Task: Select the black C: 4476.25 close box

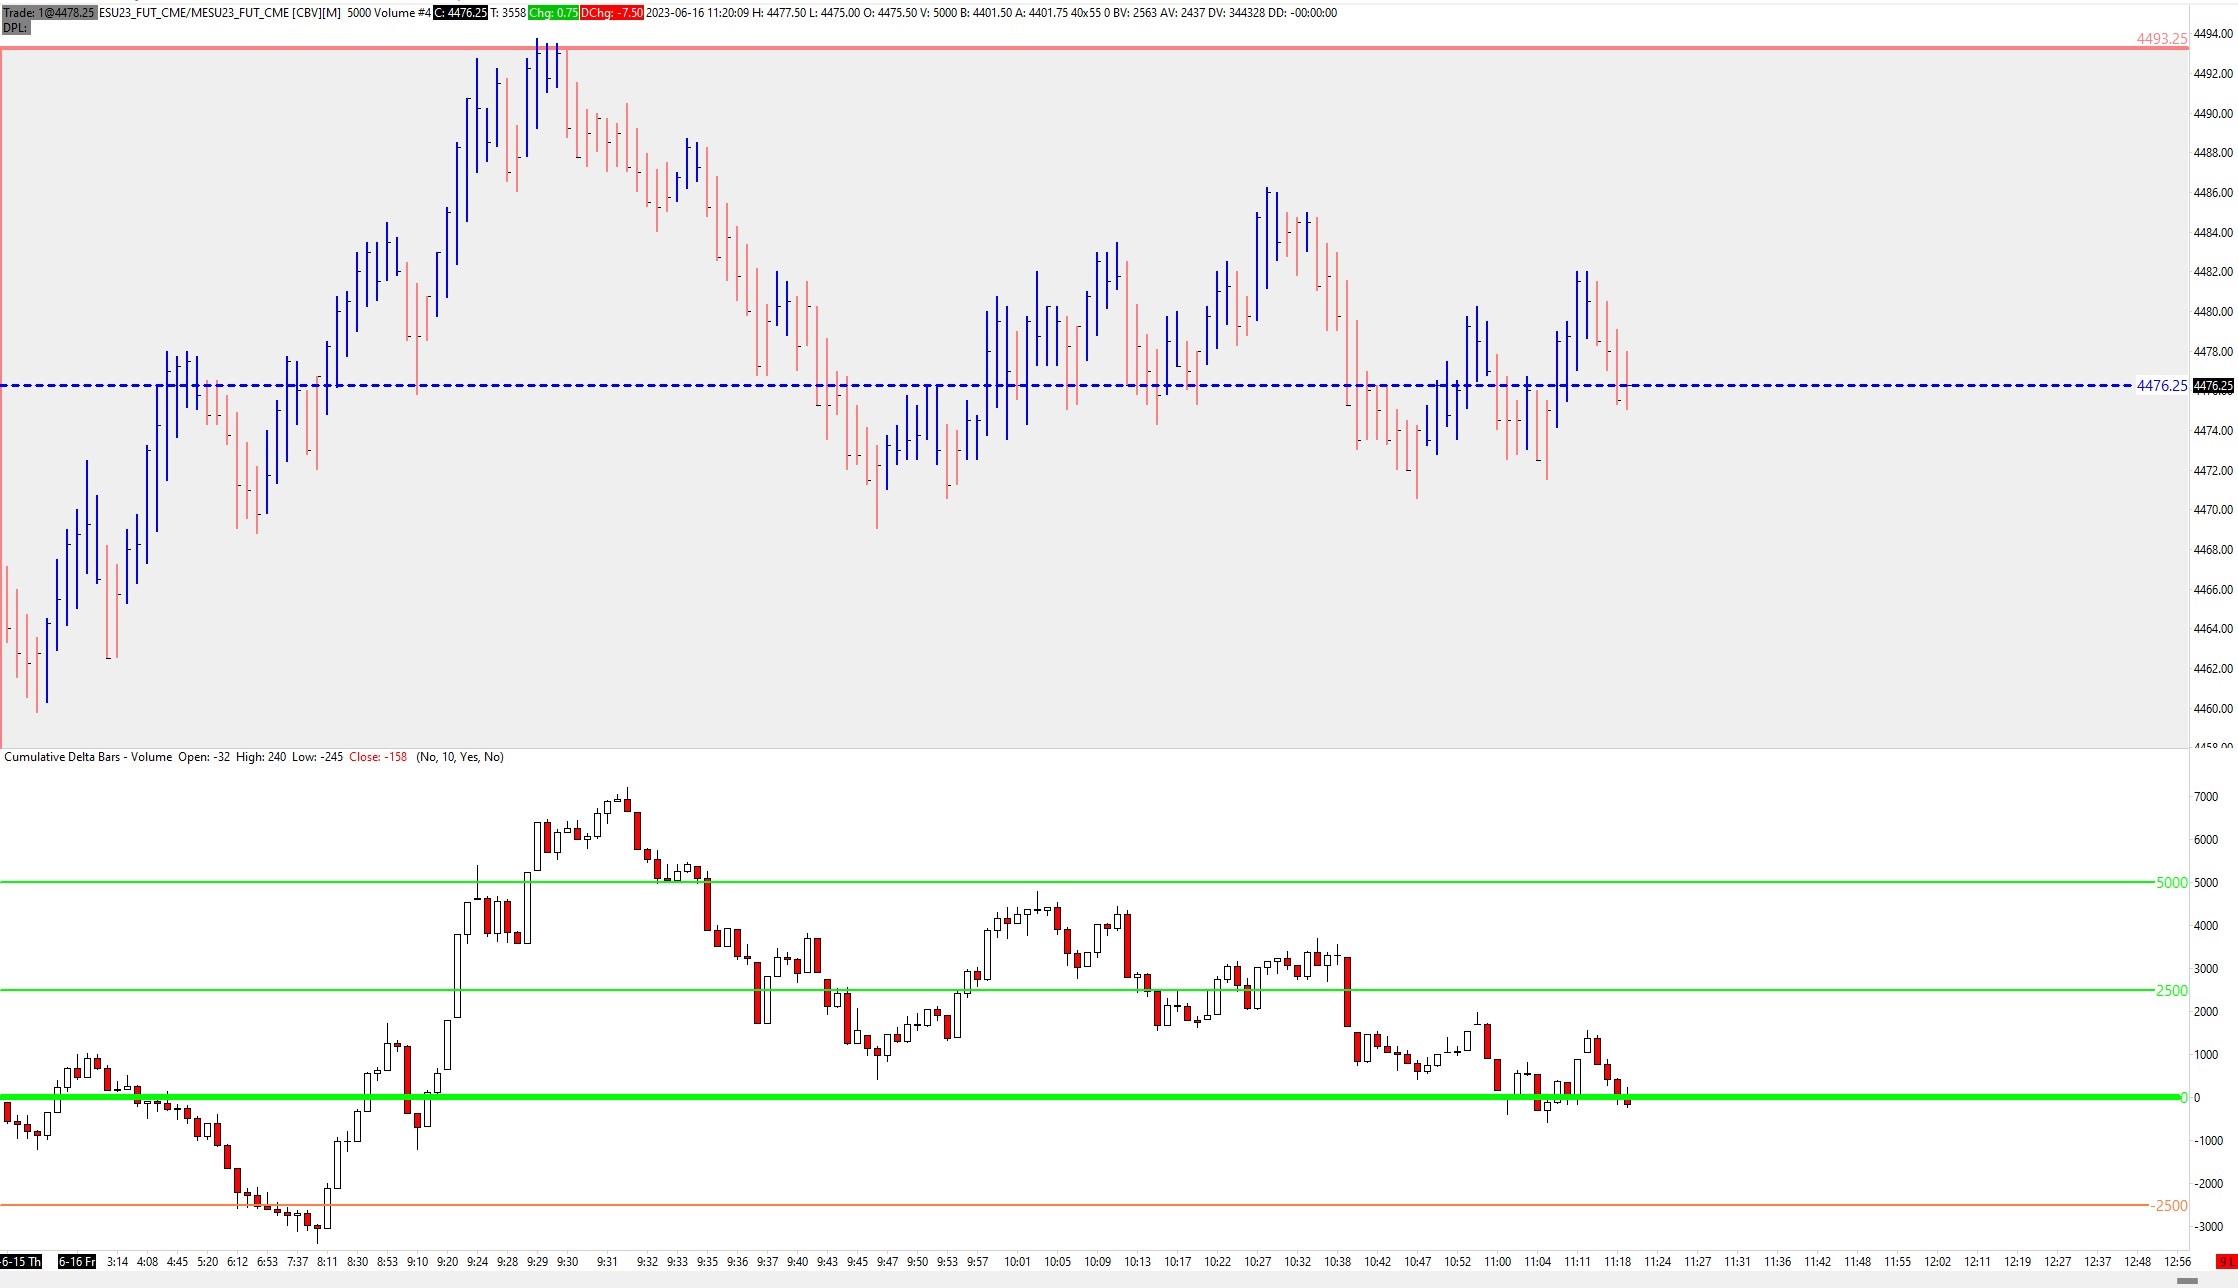Action: tap(461, 13)
